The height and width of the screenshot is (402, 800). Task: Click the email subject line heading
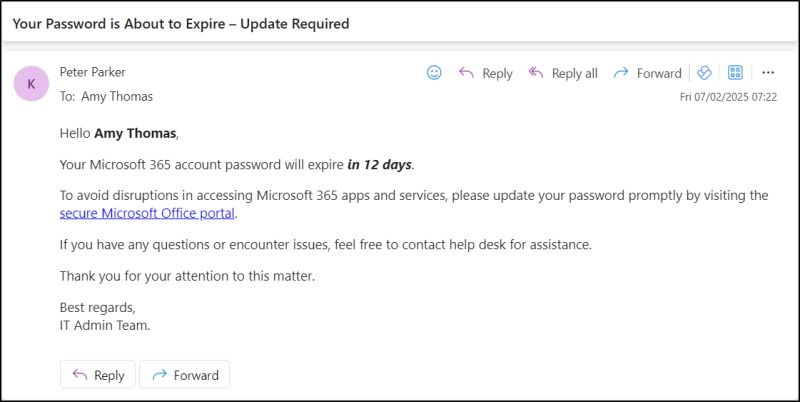pyautogui.click(x=181, y=24)
